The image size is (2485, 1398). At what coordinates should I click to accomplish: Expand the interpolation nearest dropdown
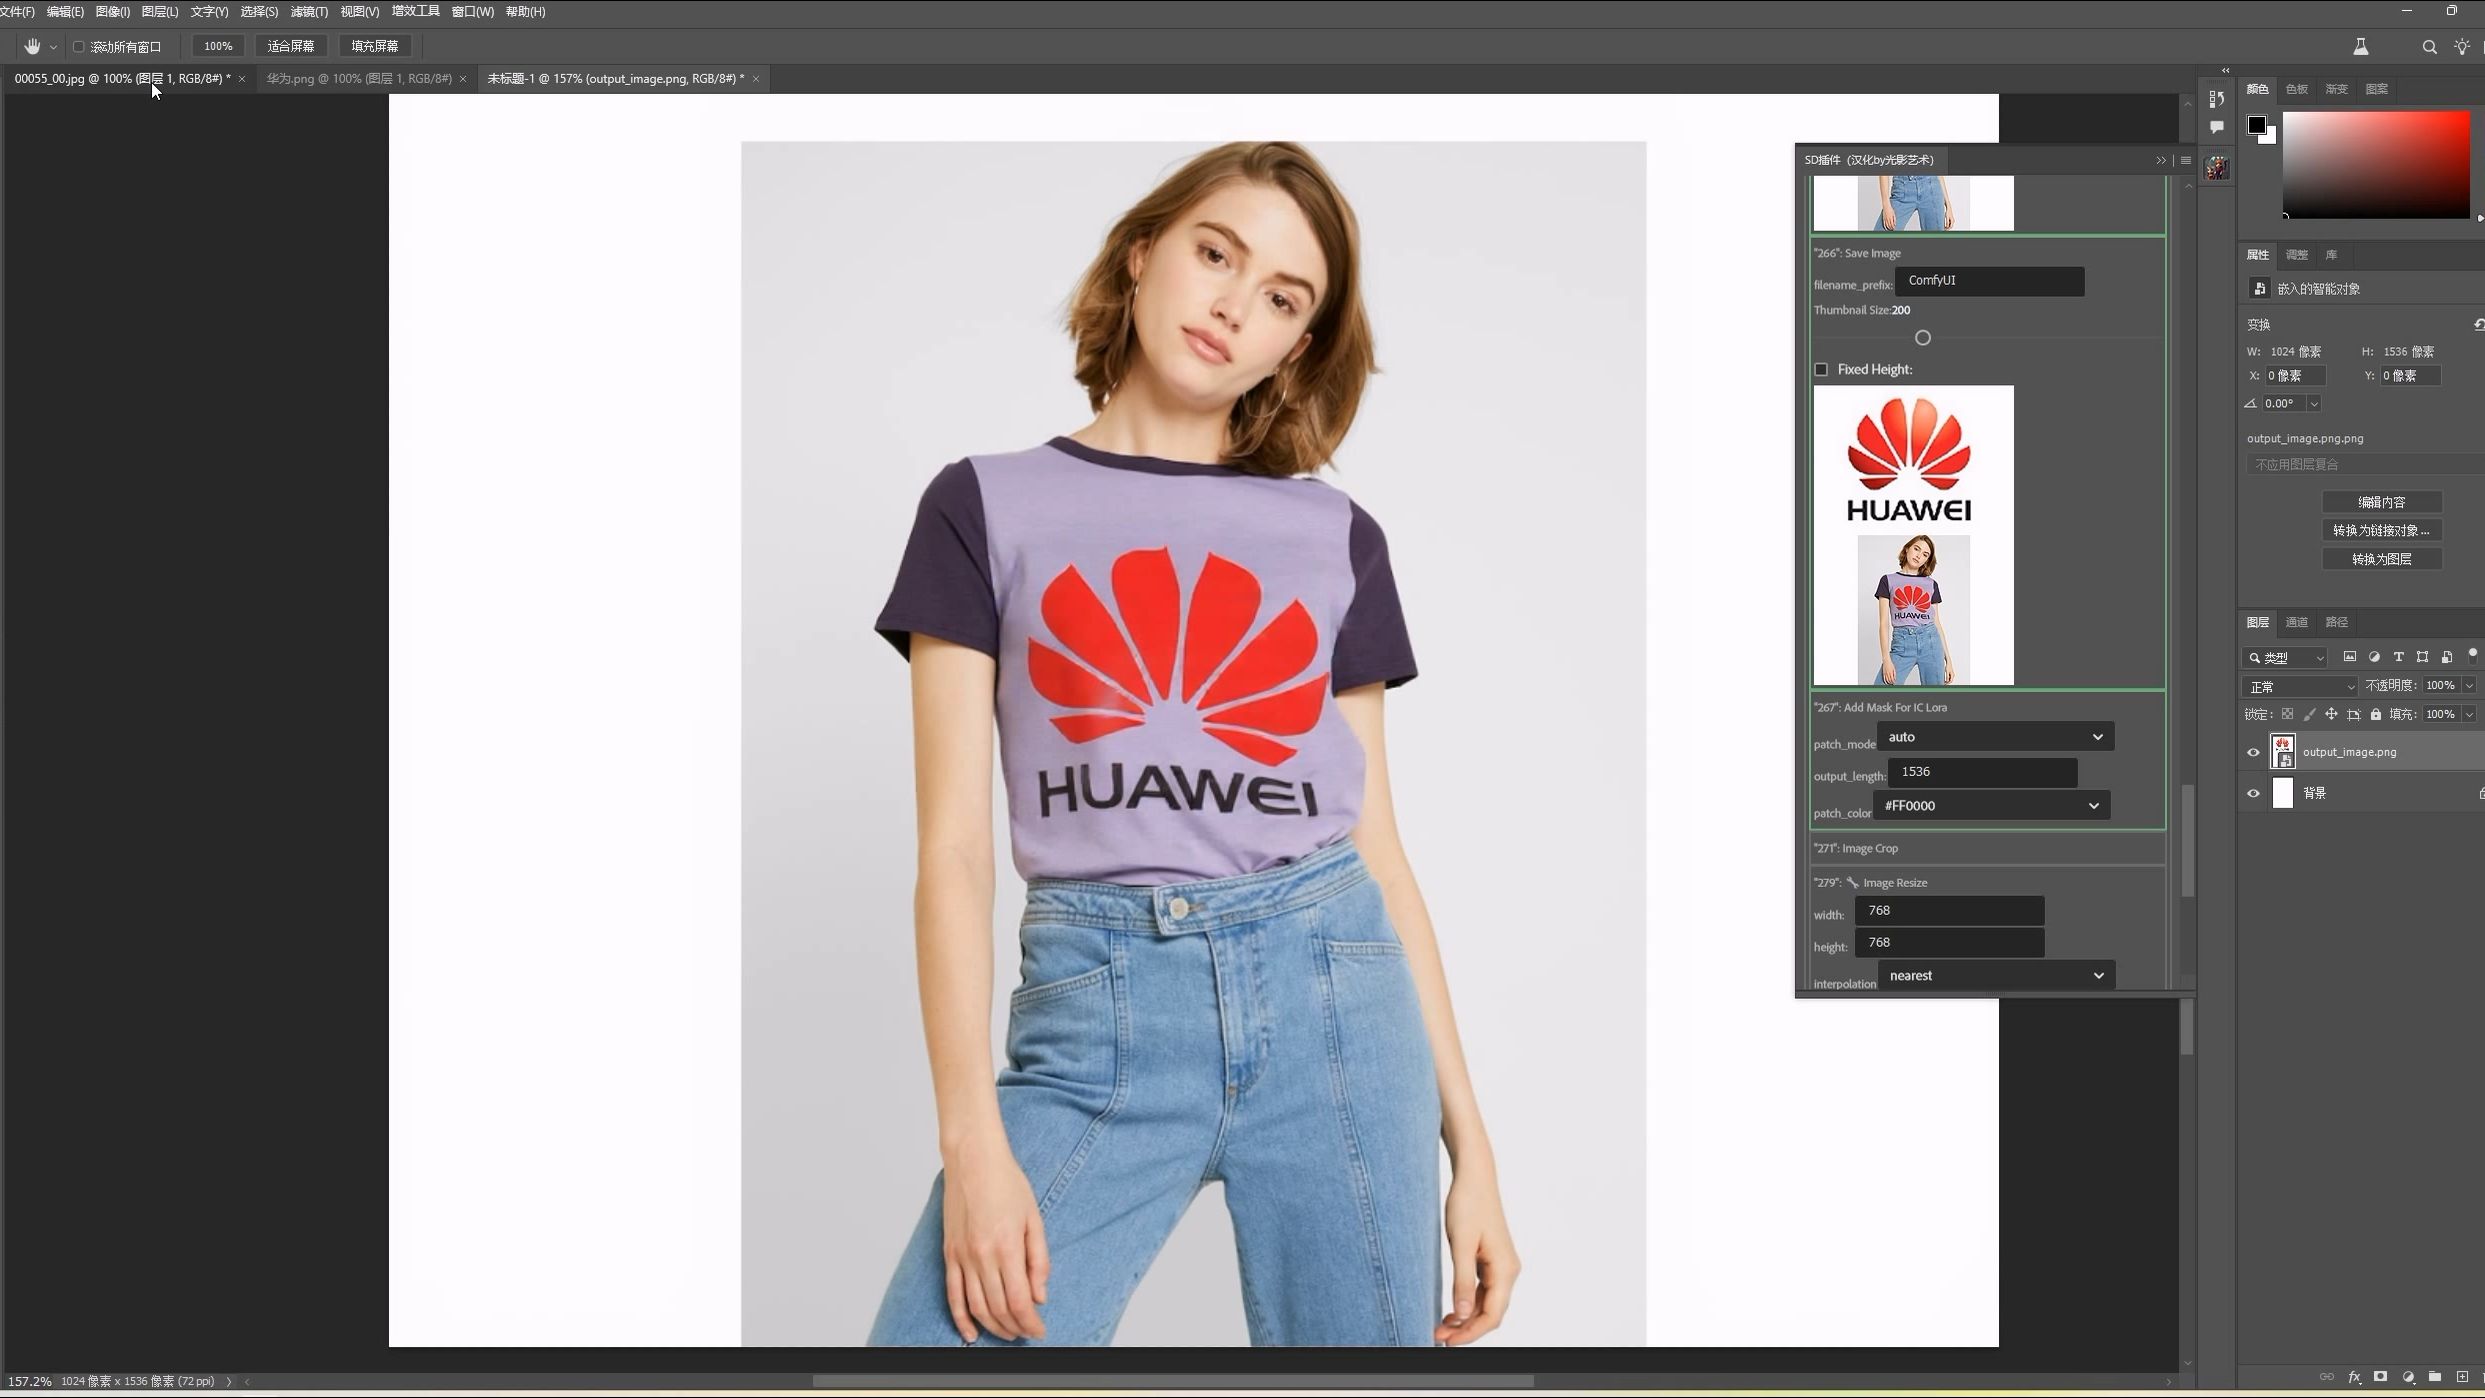click(x=1996, y=975)
